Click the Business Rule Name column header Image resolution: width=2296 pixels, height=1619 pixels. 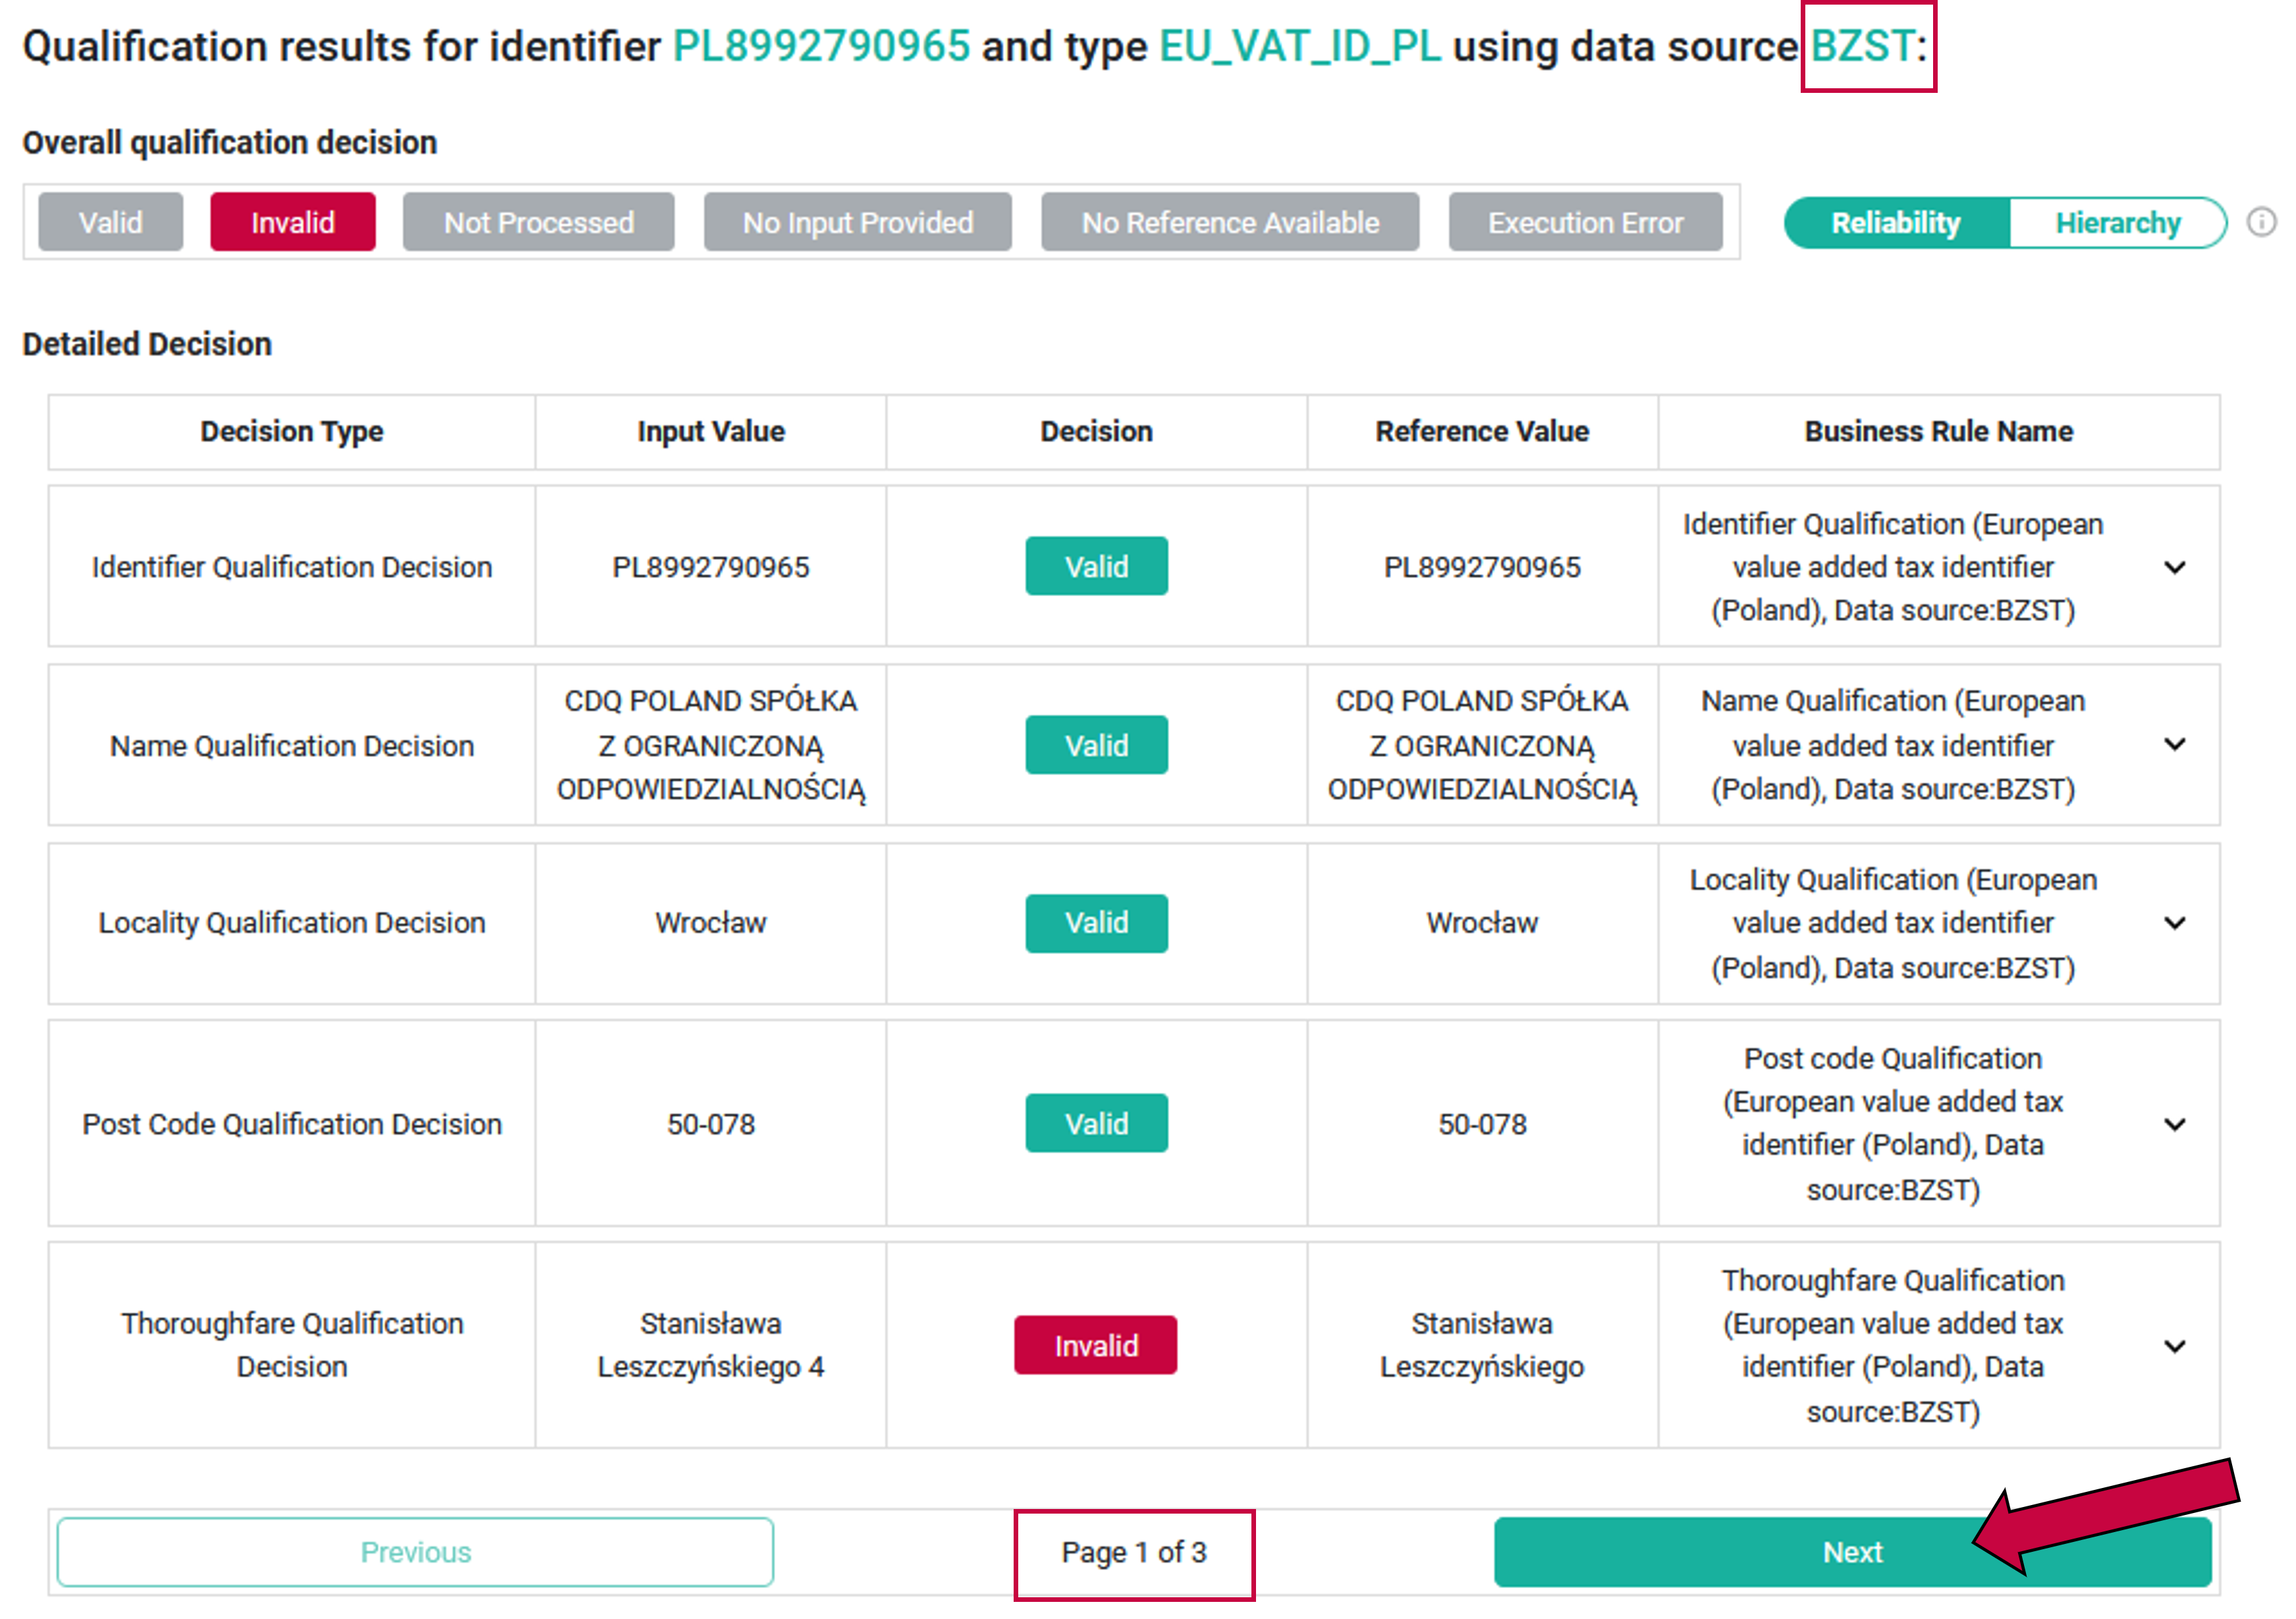pyautogui.click(x=1938, y=431)
